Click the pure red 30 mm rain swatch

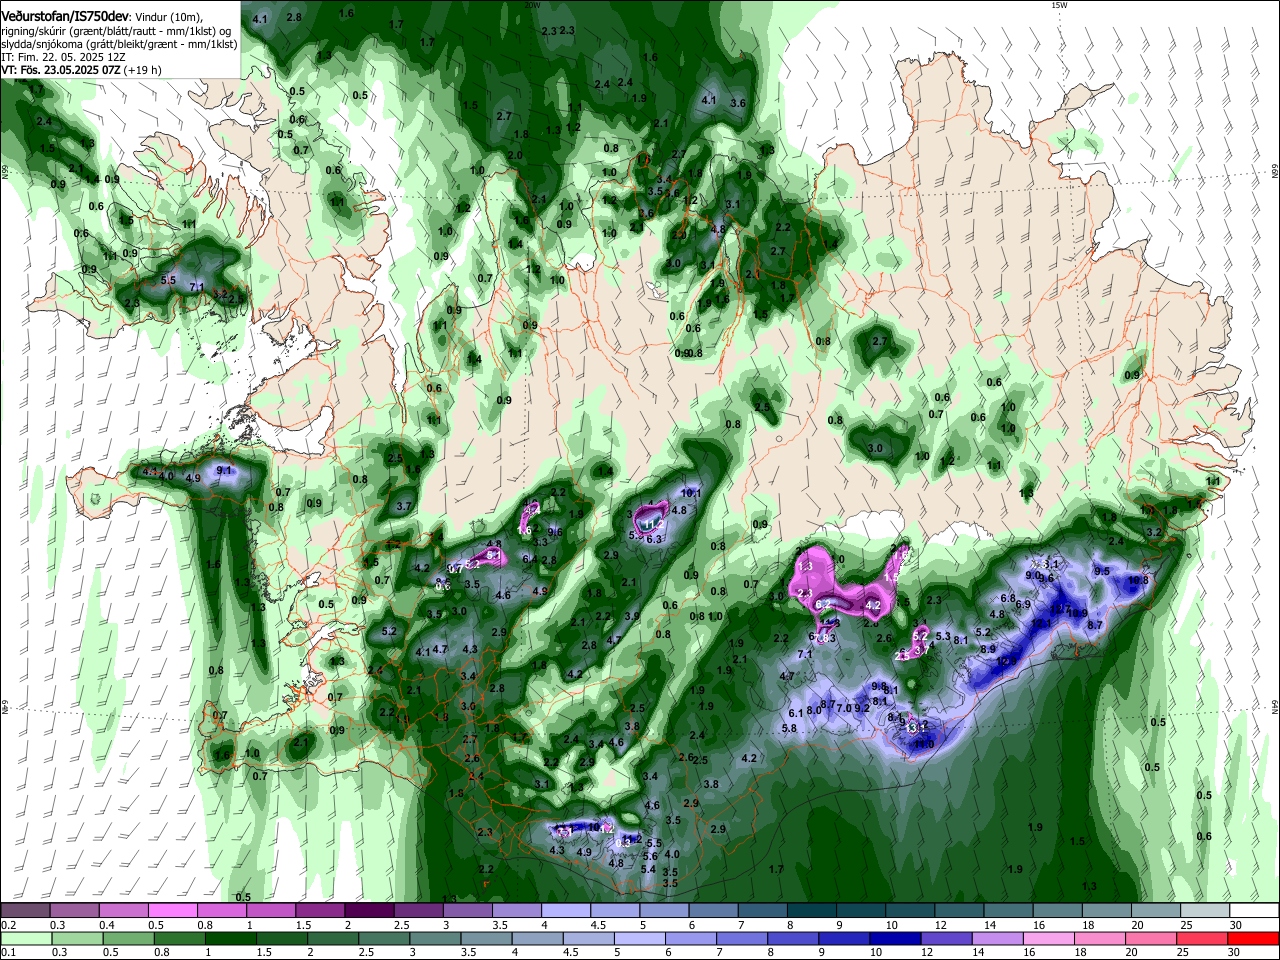[1253, 938]
